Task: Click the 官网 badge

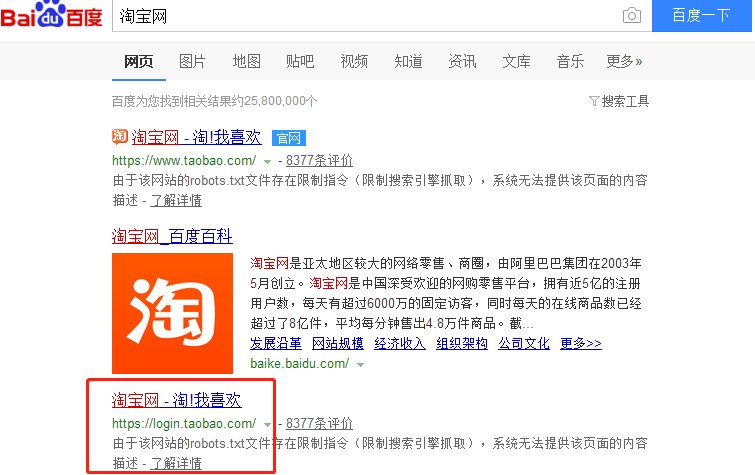Action: 288,138
